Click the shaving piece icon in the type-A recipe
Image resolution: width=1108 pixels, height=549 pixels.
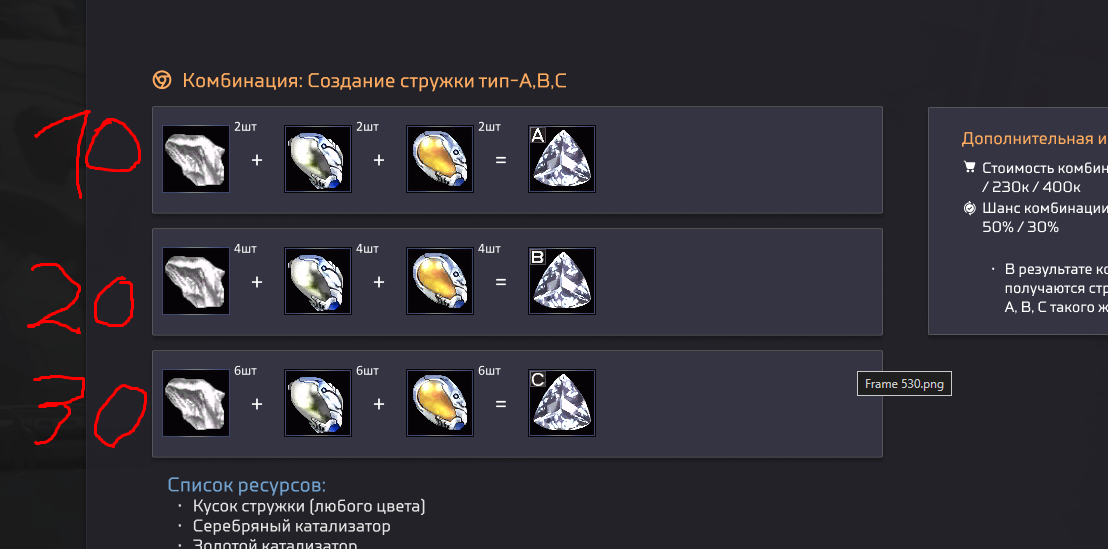196,159
